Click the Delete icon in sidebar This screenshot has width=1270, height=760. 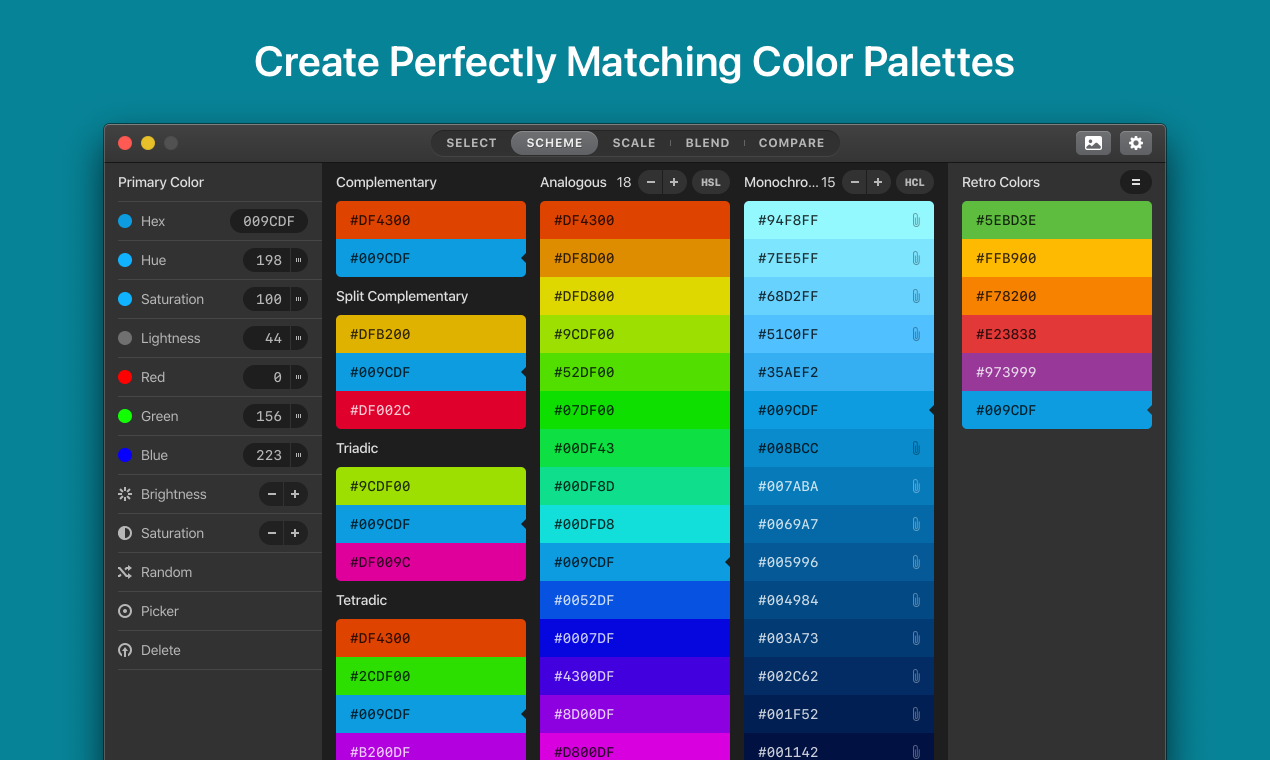coord(125,650)
